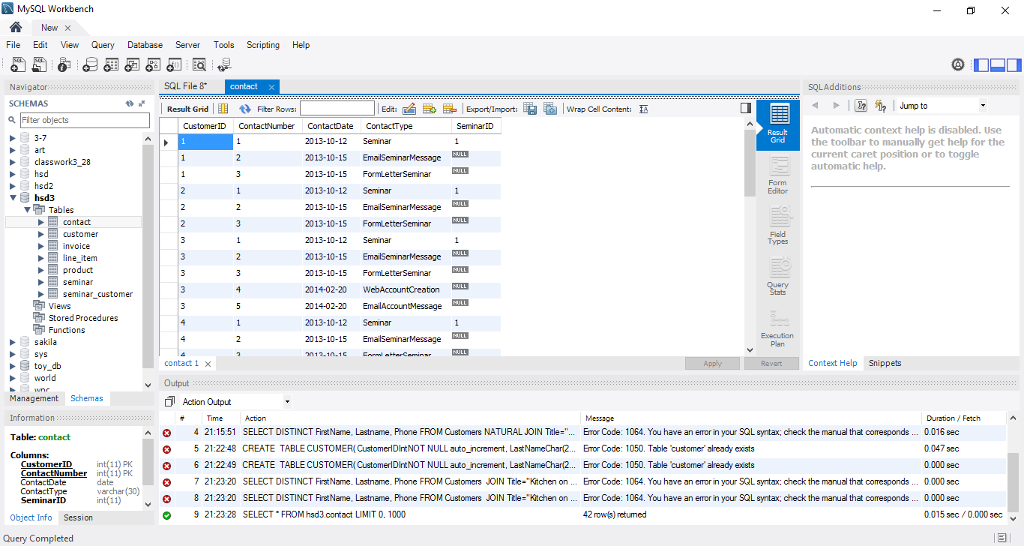Toggle wrap cell content
Screen dimensions: 1024x546
point(643,109)
